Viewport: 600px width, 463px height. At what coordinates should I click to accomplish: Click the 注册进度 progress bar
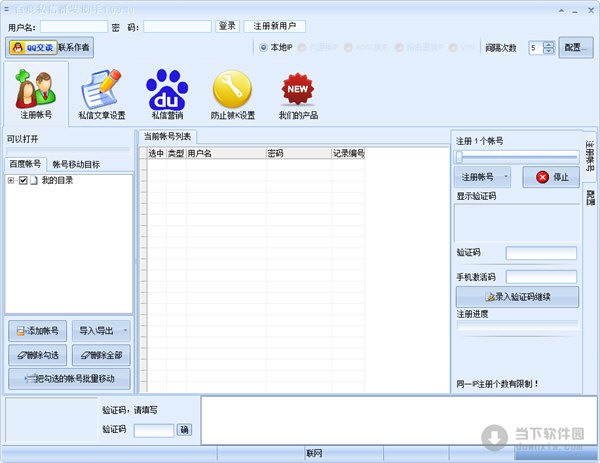517,325
